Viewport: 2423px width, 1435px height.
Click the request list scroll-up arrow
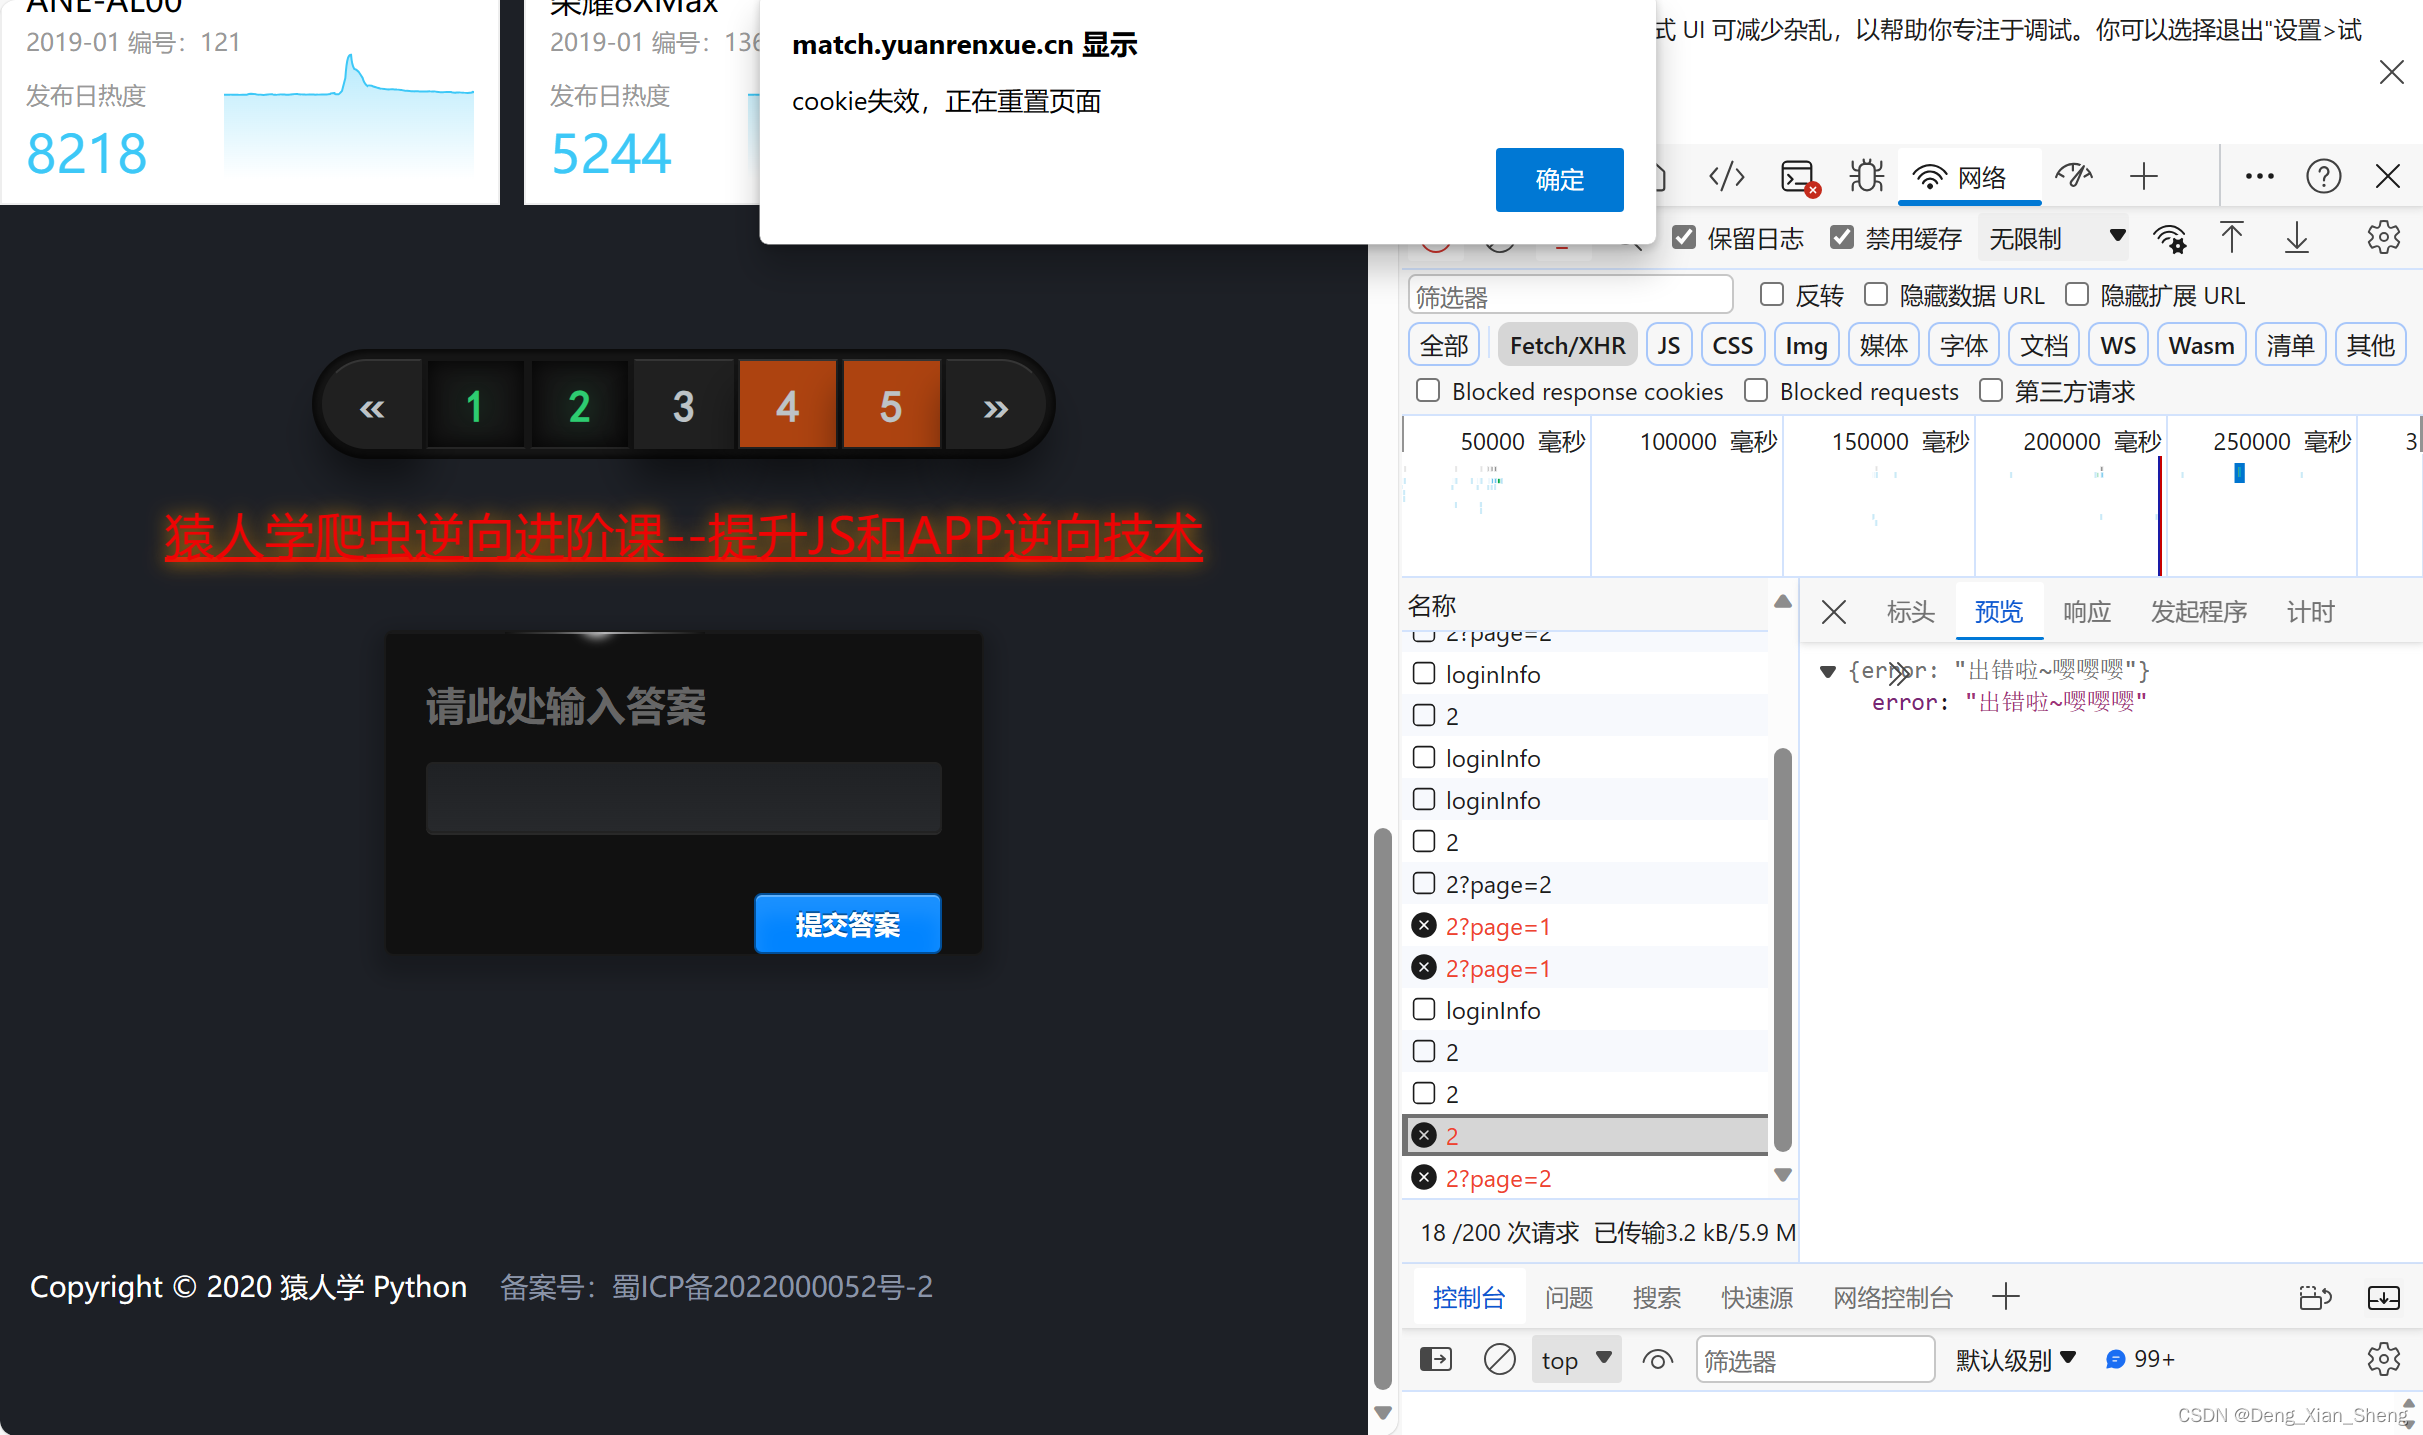tap(1782, 602)
